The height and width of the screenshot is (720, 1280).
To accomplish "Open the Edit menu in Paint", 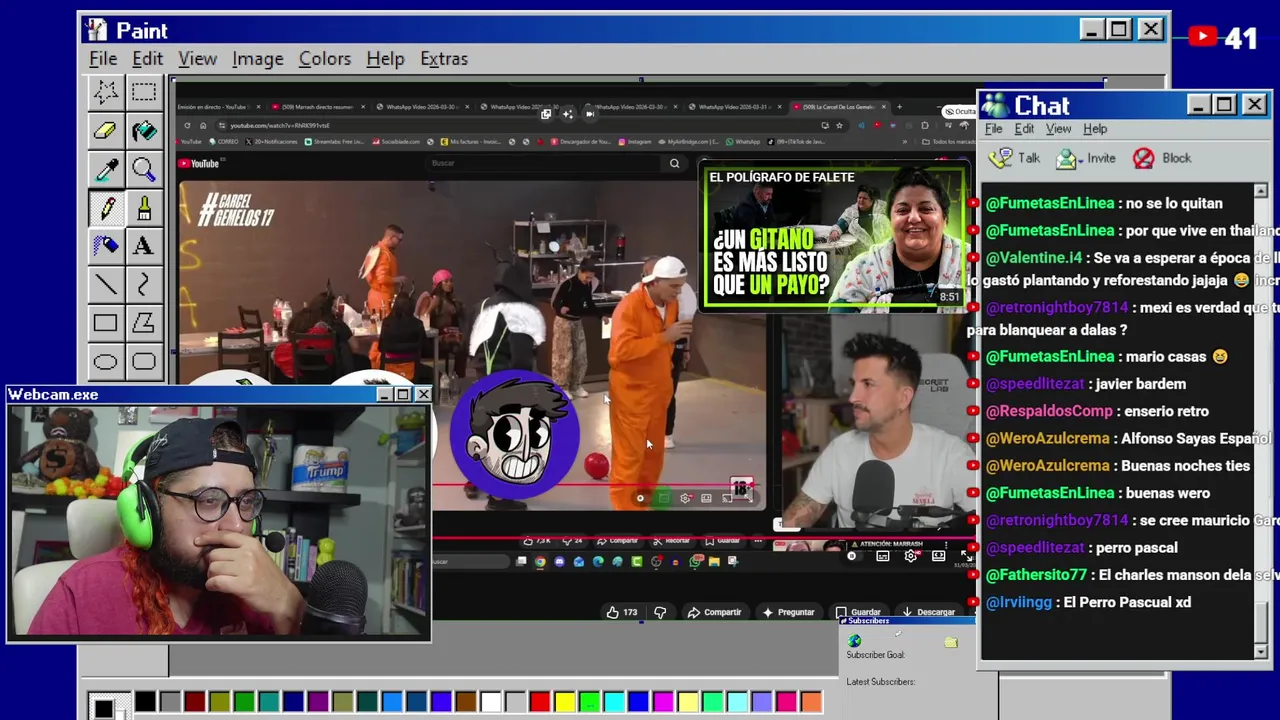I will click(x=147, y=59).
